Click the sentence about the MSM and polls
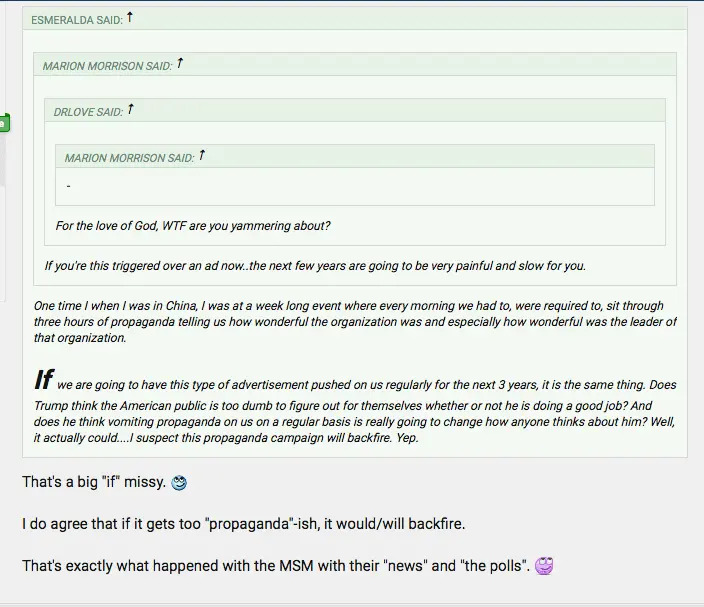 [x=276, y=566]
